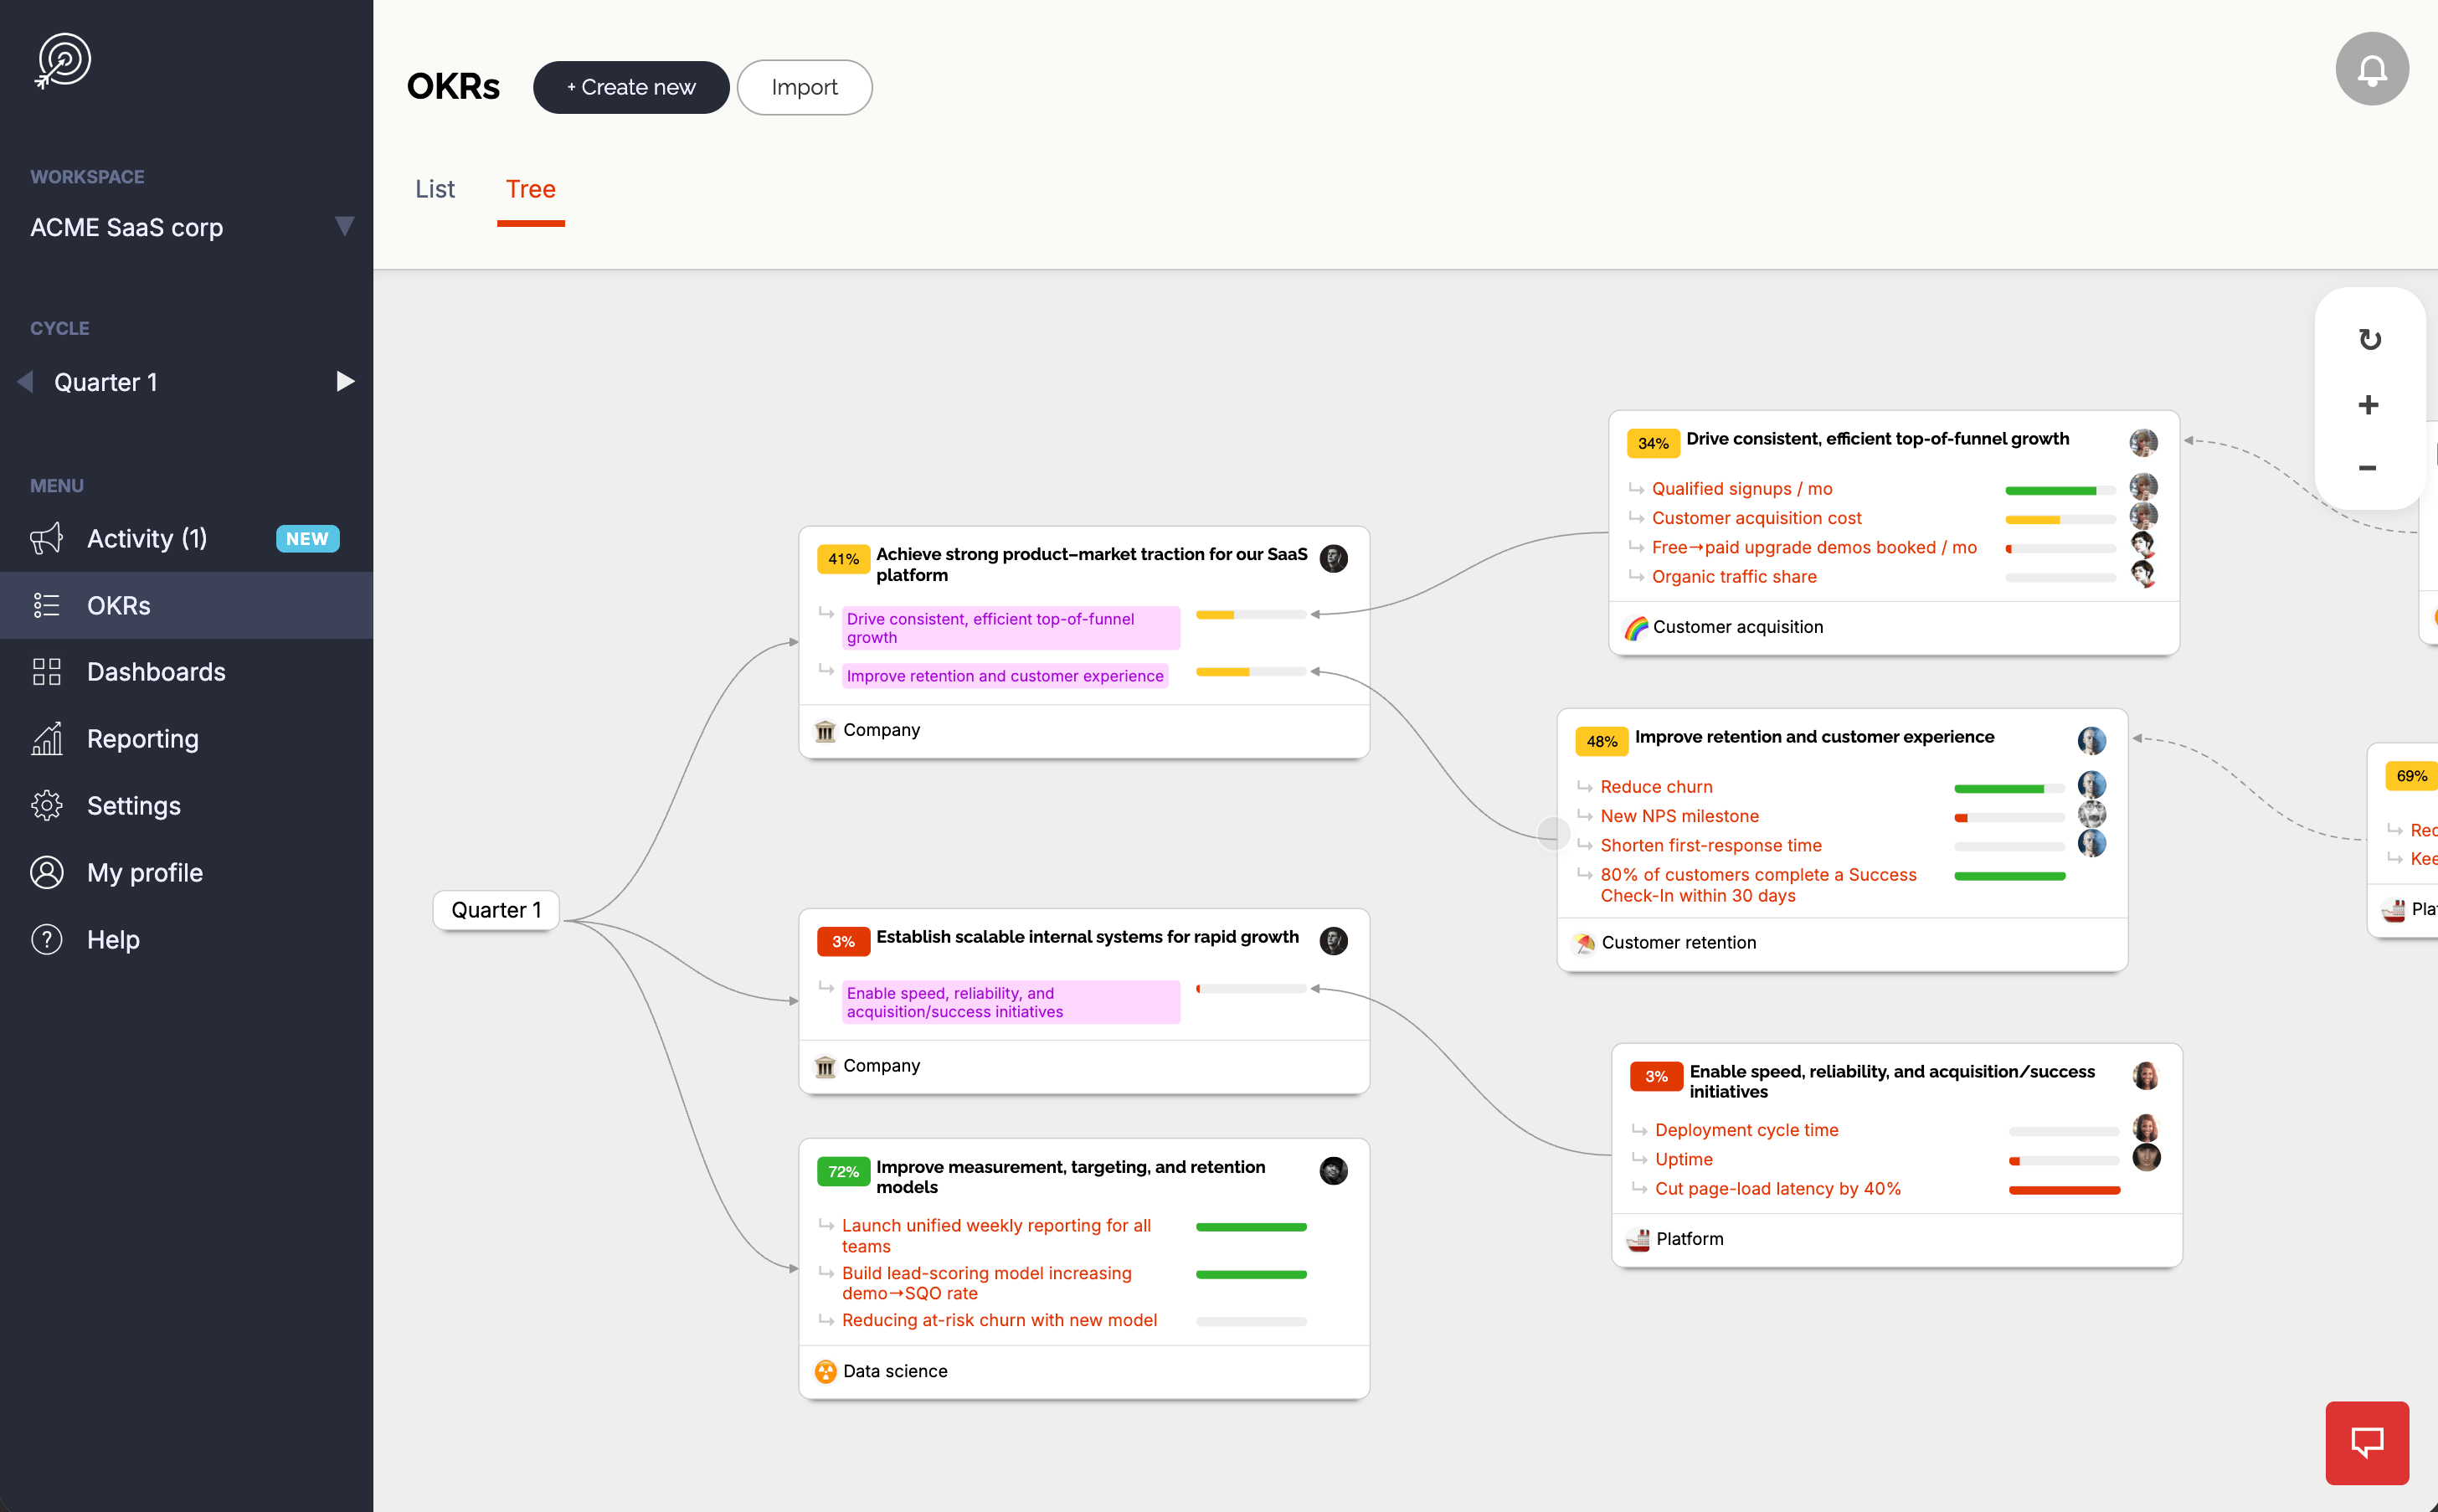
Task: Open the Settings gear in the sidebar
Action: (46, 805)
